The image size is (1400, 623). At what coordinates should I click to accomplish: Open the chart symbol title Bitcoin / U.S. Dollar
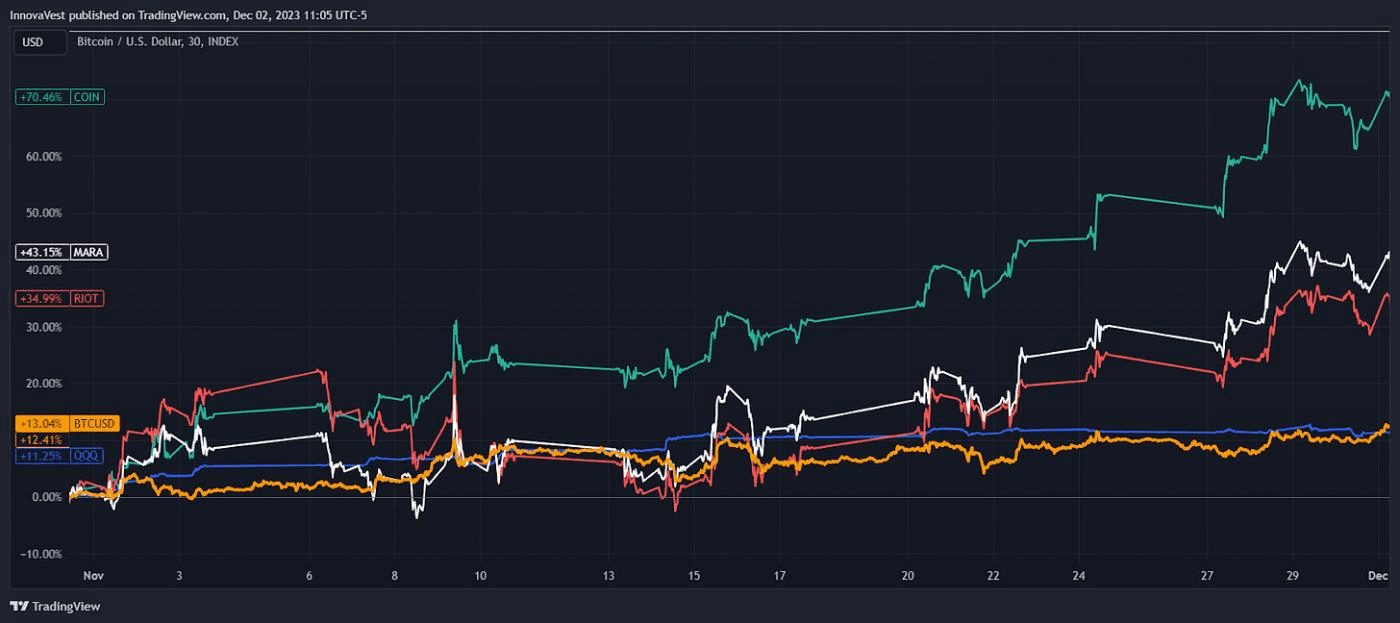tap(130, 42)
